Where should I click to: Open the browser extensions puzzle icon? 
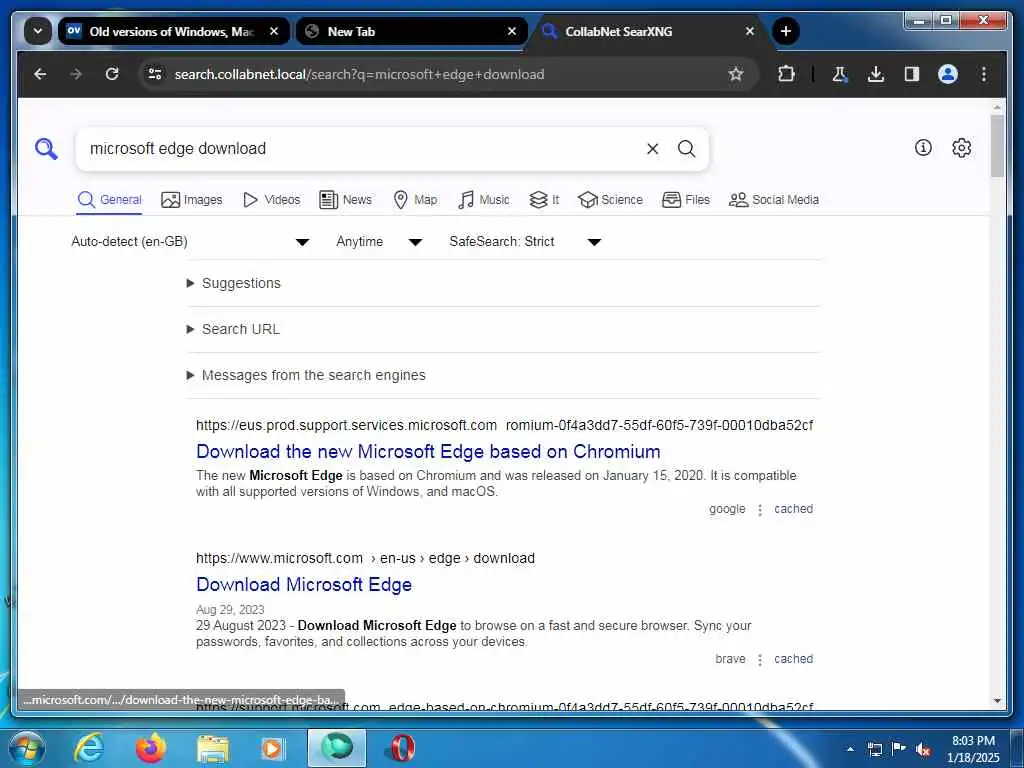[x=786, y=74]
